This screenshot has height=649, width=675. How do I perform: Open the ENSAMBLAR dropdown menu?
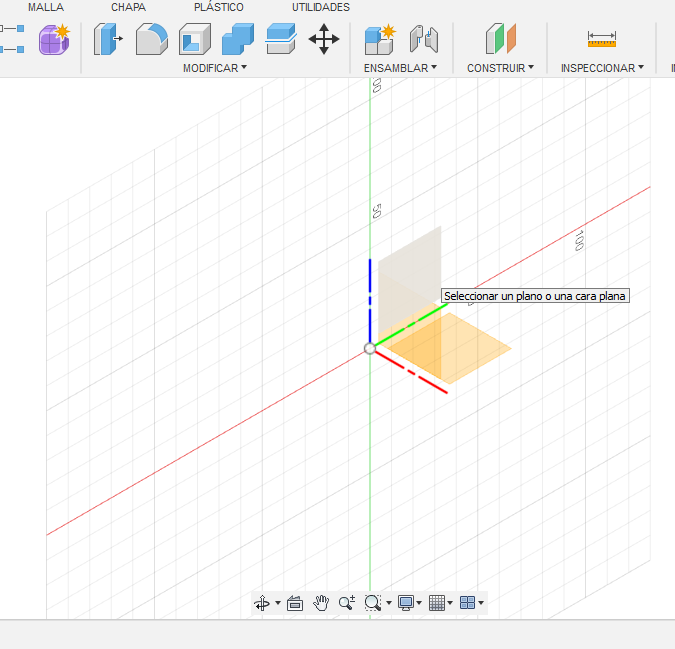(x=400, y=68)
